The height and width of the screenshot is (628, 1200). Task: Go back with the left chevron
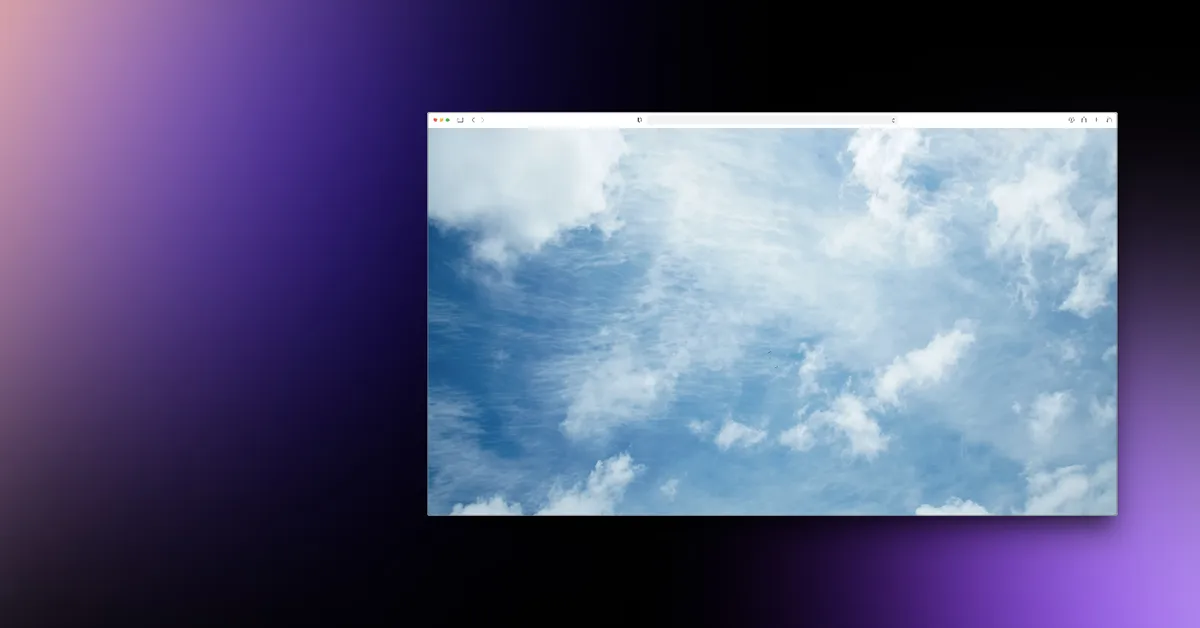(473, 120)
